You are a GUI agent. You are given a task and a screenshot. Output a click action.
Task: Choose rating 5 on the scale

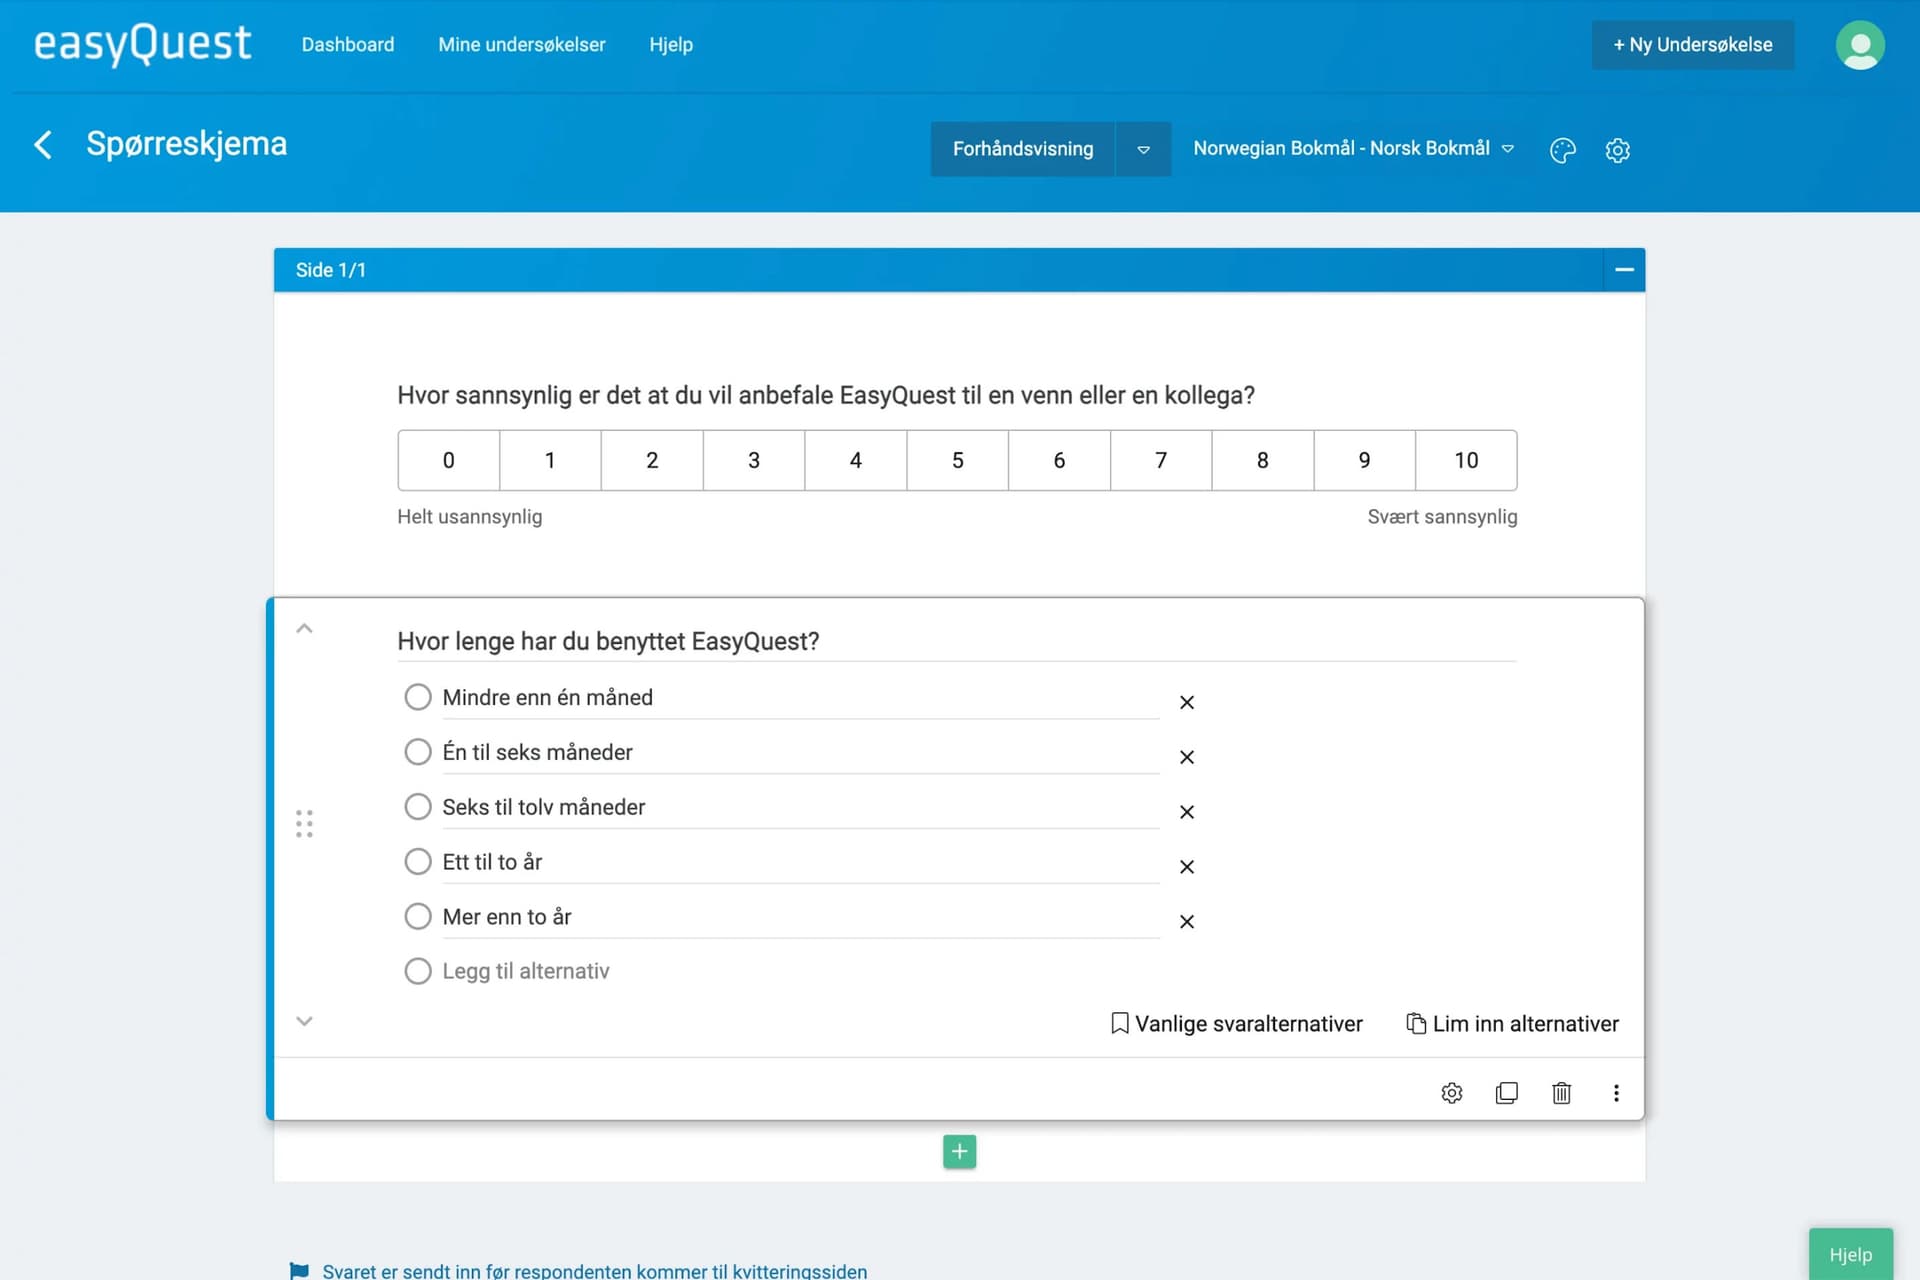coord(957,460)
